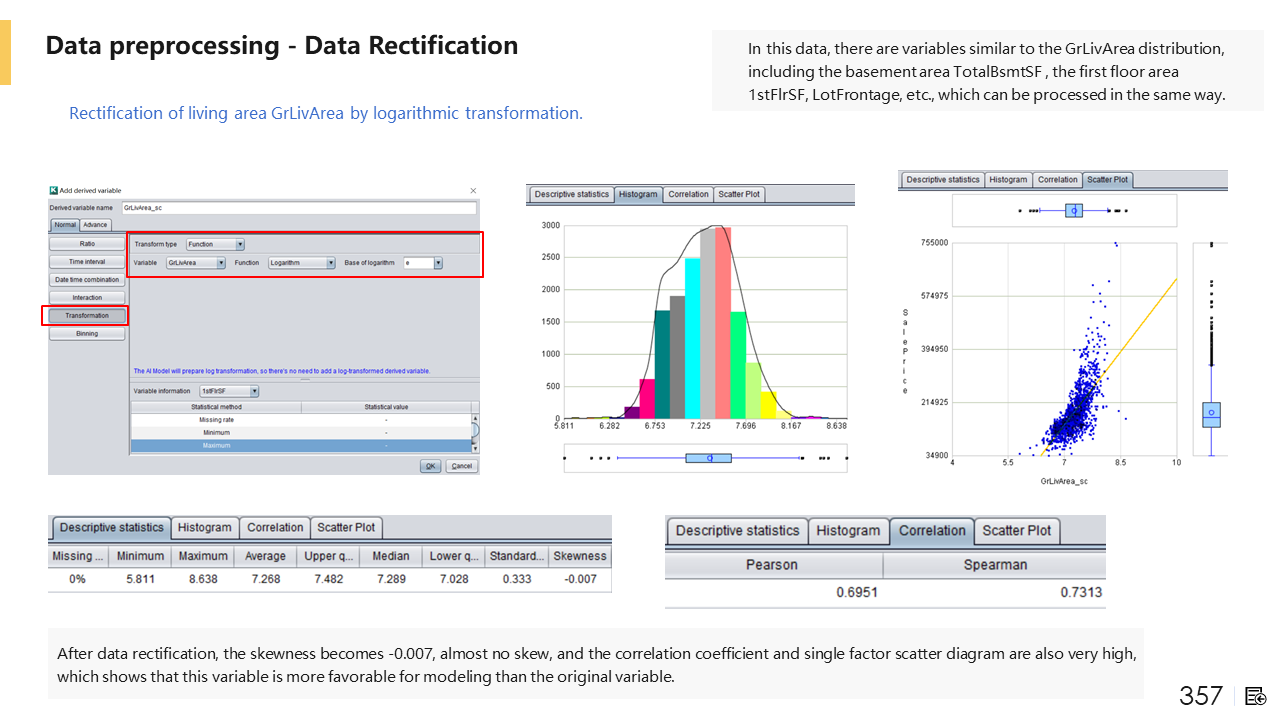The image size is (1280, 720).
Task: Click the K logo in dialog title bar
Action: point(54,190)
